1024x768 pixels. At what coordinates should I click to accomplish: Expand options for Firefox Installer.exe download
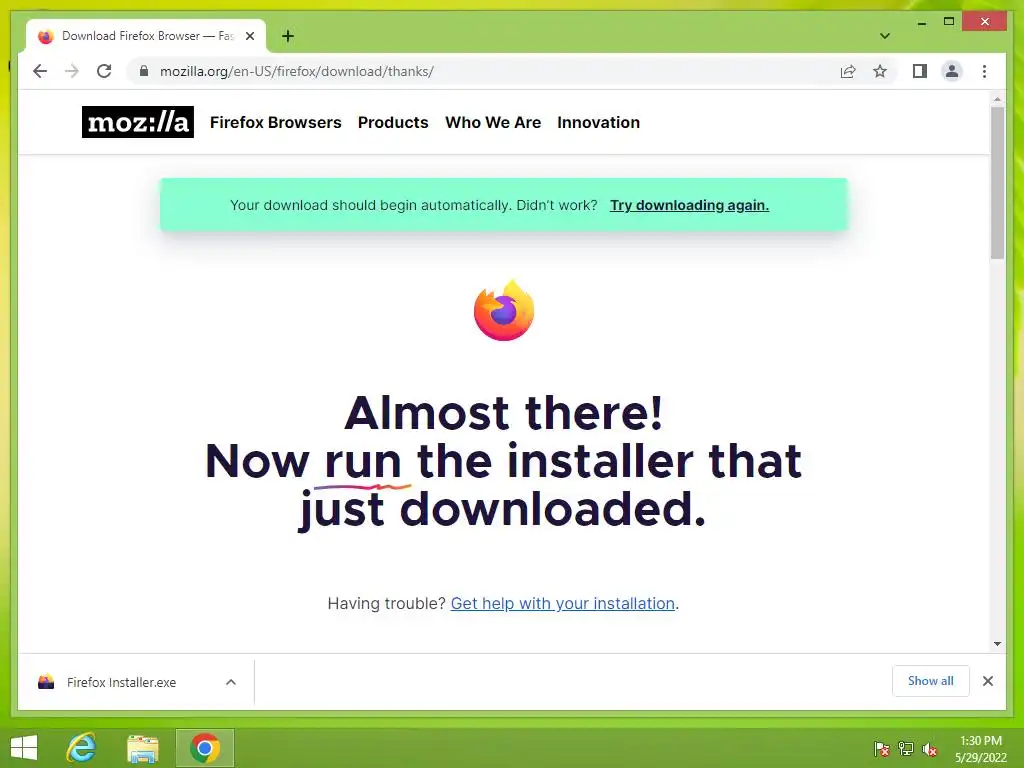pyautogui.click(x=231, y=682)
